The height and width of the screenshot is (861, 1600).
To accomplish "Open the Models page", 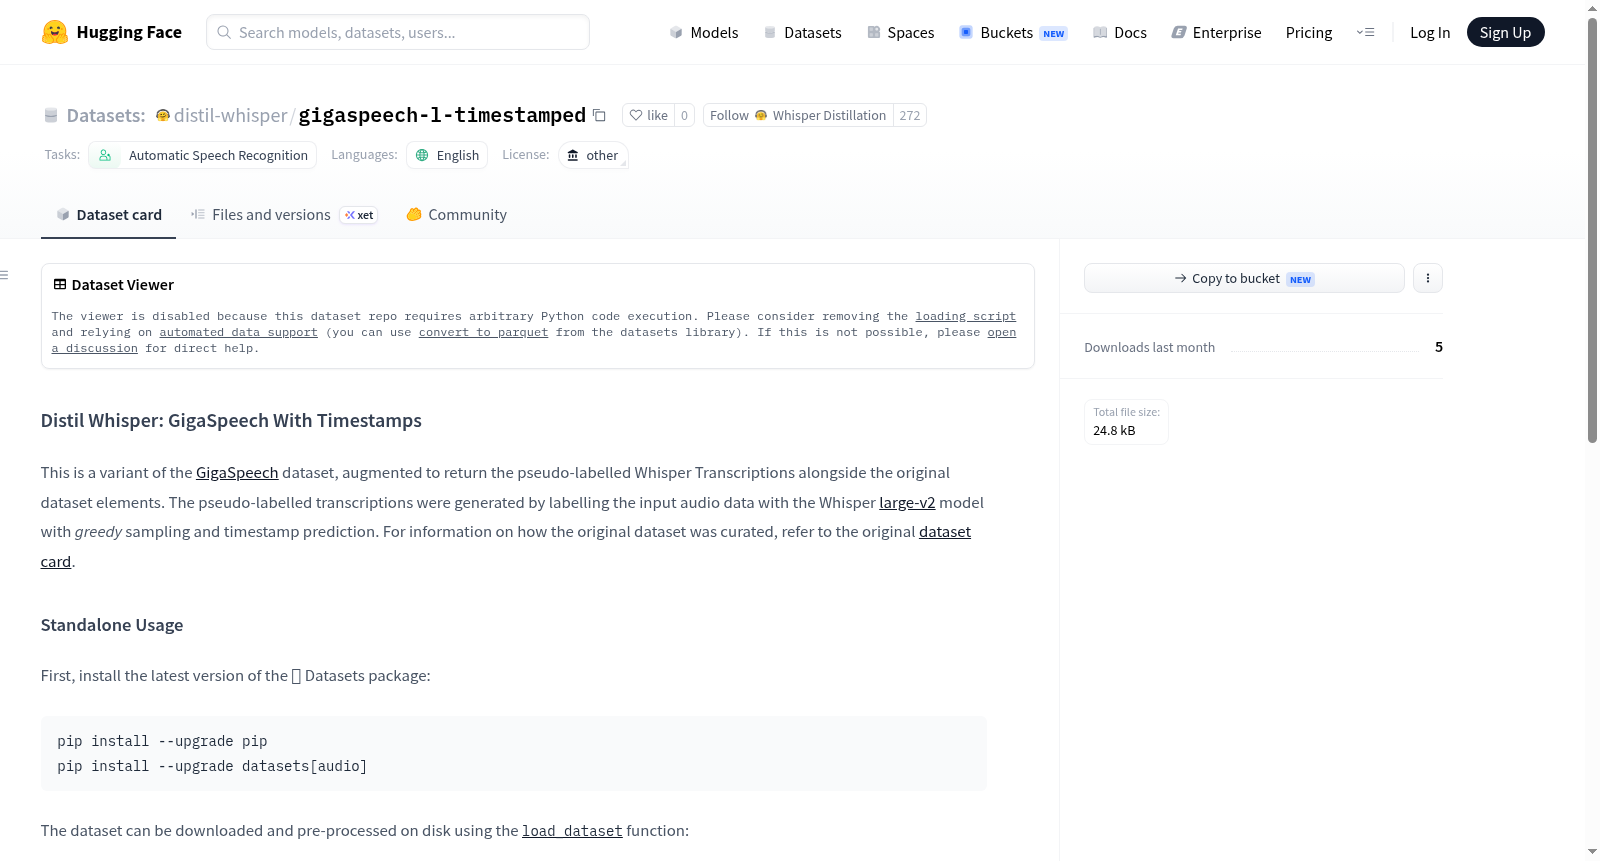I will (x=704, y=32).
